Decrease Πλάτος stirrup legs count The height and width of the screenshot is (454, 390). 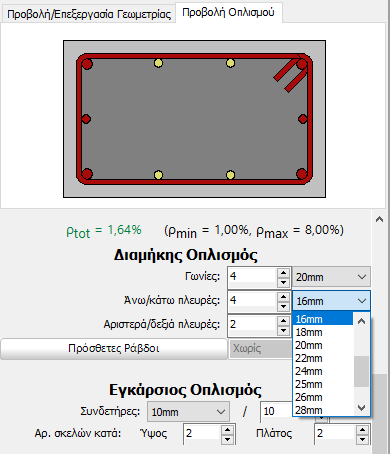(x=362, y=440)
